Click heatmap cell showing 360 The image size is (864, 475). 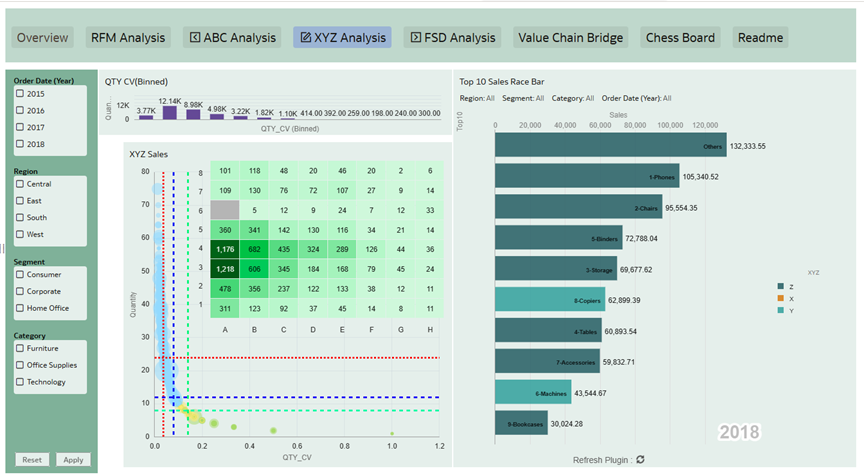point(225,230)
